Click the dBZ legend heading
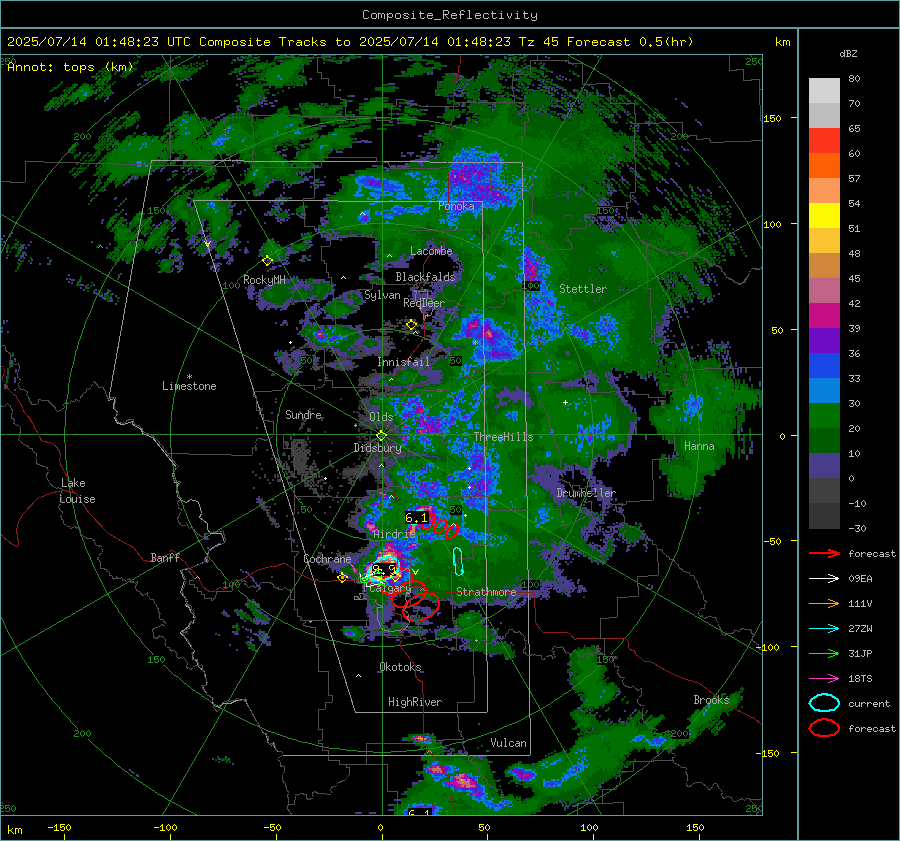900x841 pixels. coord(848,53)
